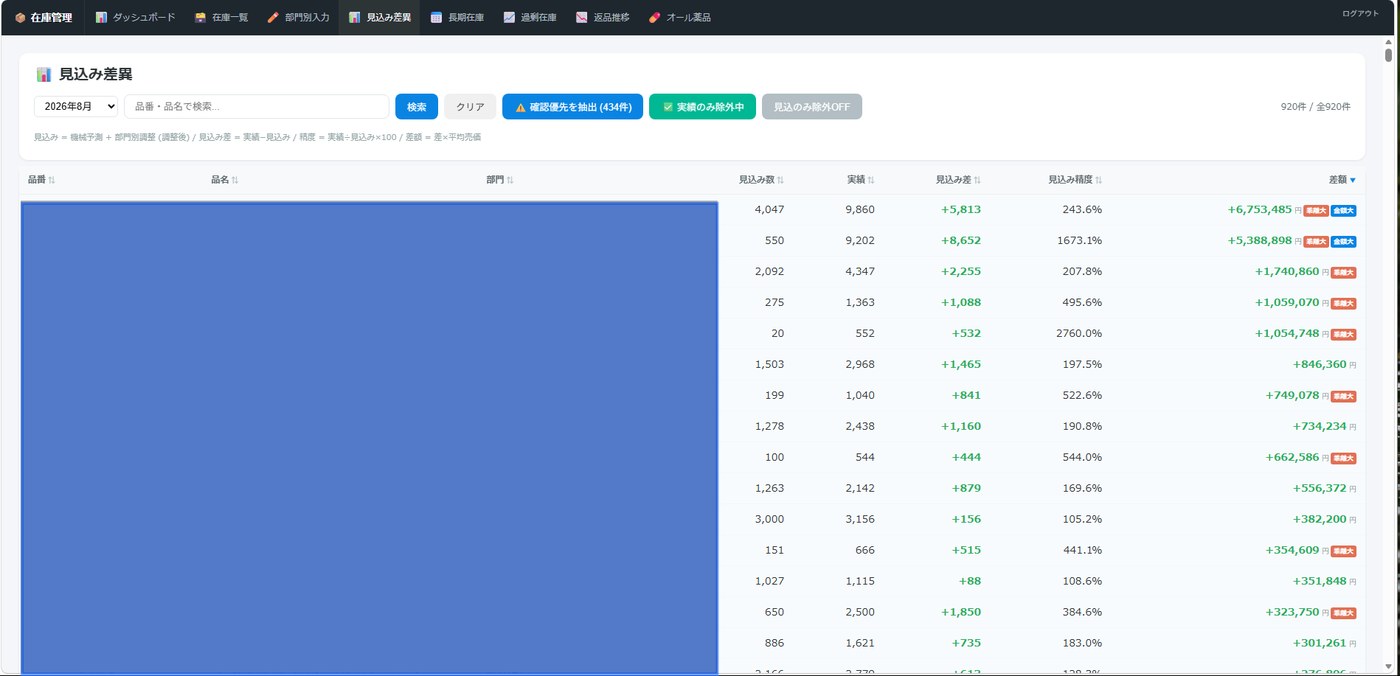This screenshot has width=1400, height=676.
Task: Click the +1,740,860 差額 value
Action: click(1287, 272)
